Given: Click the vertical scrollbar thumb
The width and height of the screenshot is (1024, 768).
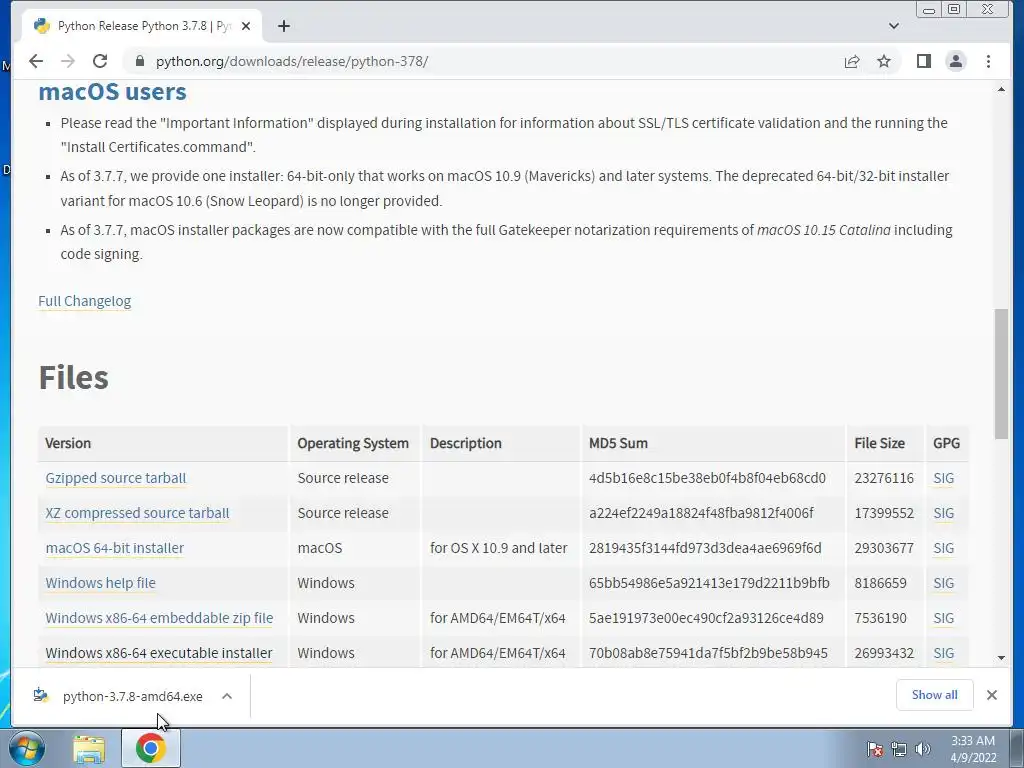Looking at the screenshot, I should pos(1001,374).
